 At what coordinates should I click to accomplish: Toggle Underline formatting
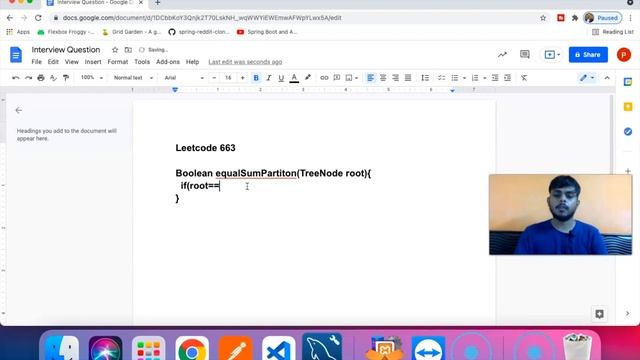click(x=281, y=78)
